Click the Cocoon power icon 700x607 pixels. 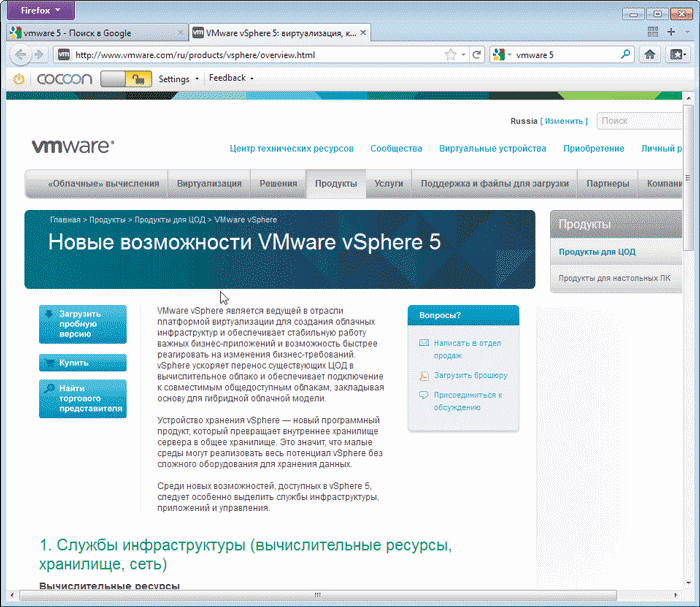(x=19, y=79)
